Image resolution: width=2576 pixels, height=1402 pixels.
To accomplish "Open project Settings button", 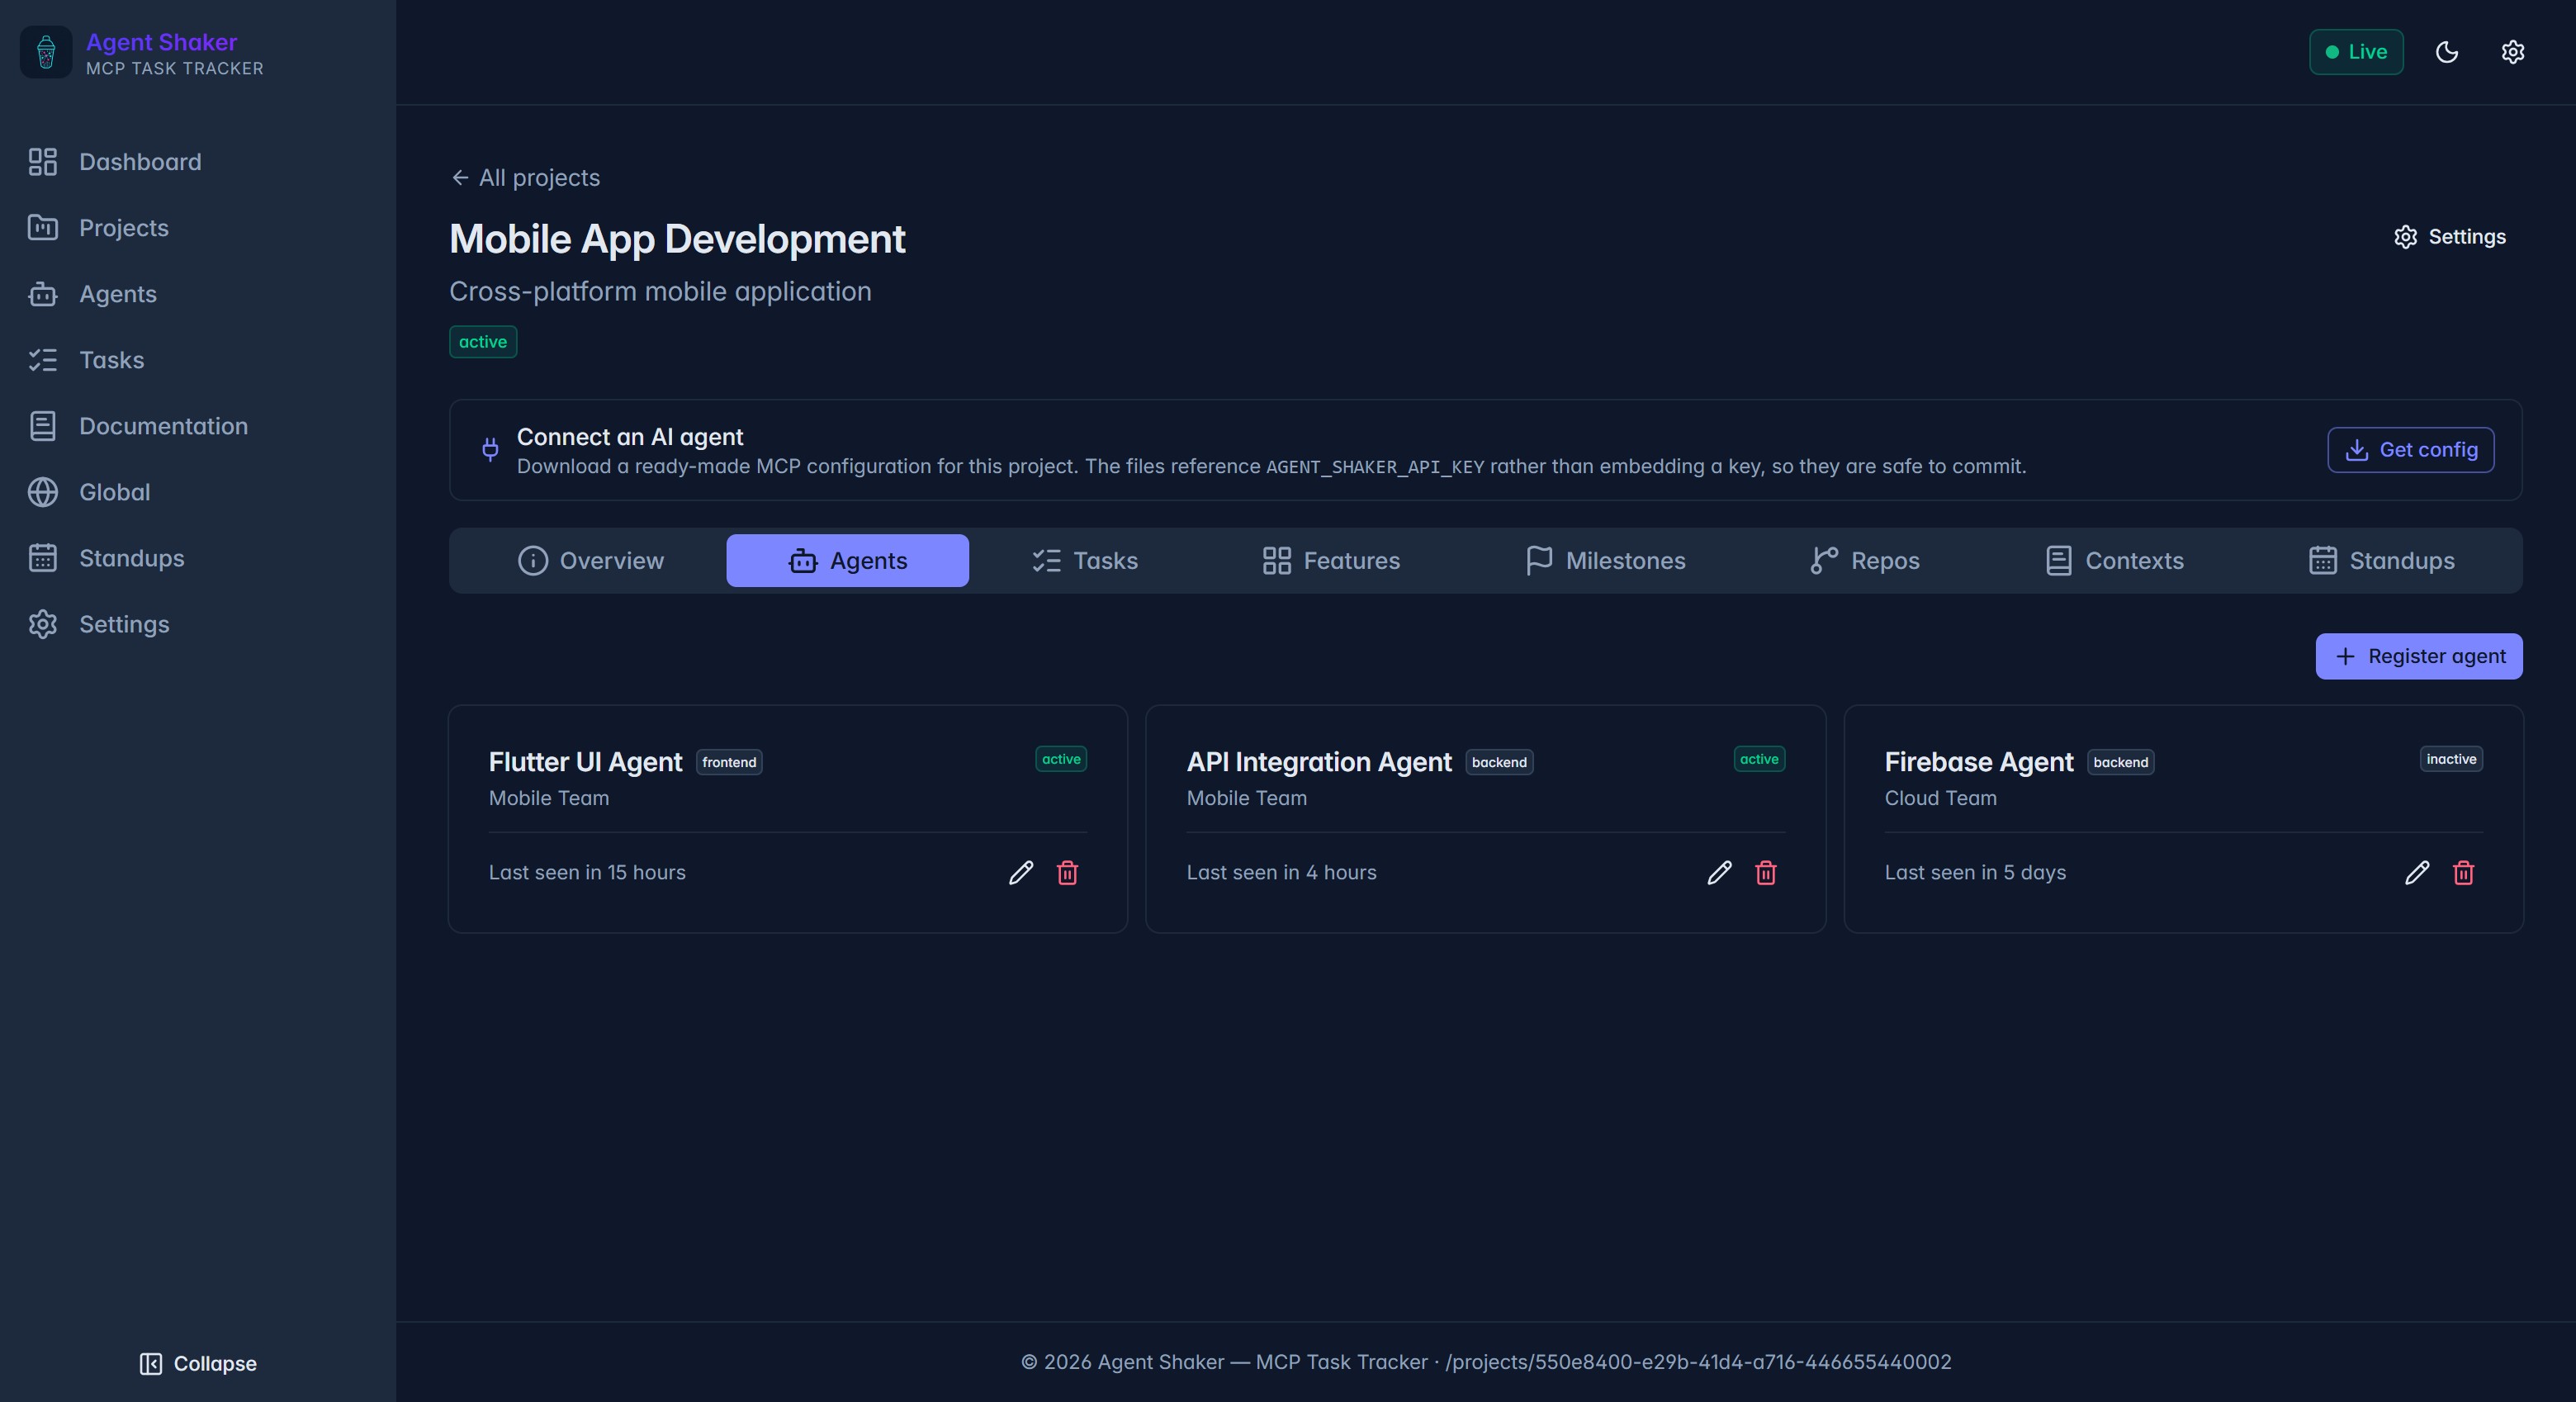I will (2450, 237).
